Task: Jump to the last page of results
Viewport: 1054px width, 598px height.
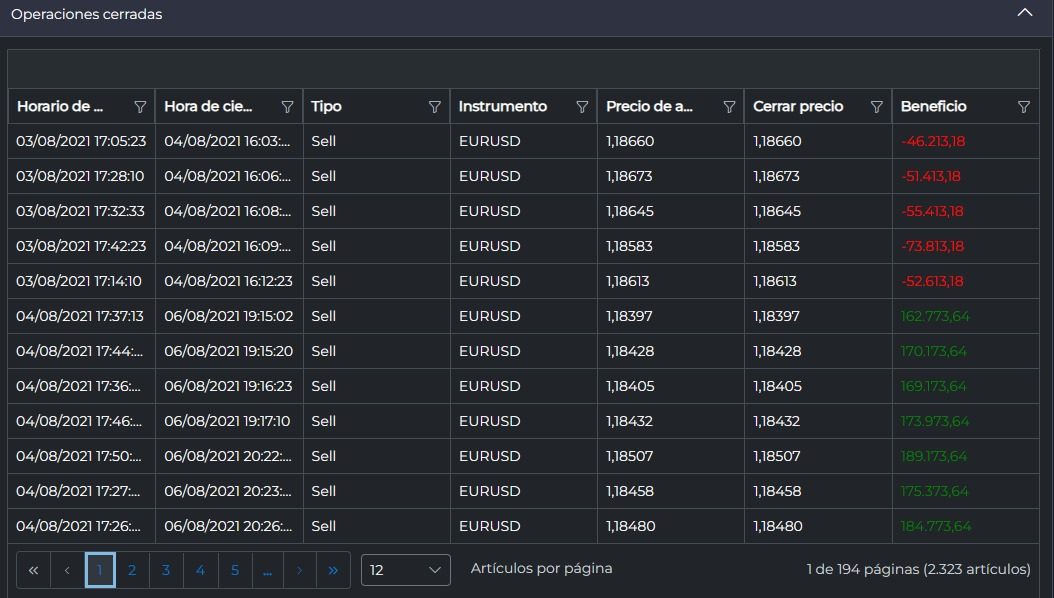Action: coord(333,570)
